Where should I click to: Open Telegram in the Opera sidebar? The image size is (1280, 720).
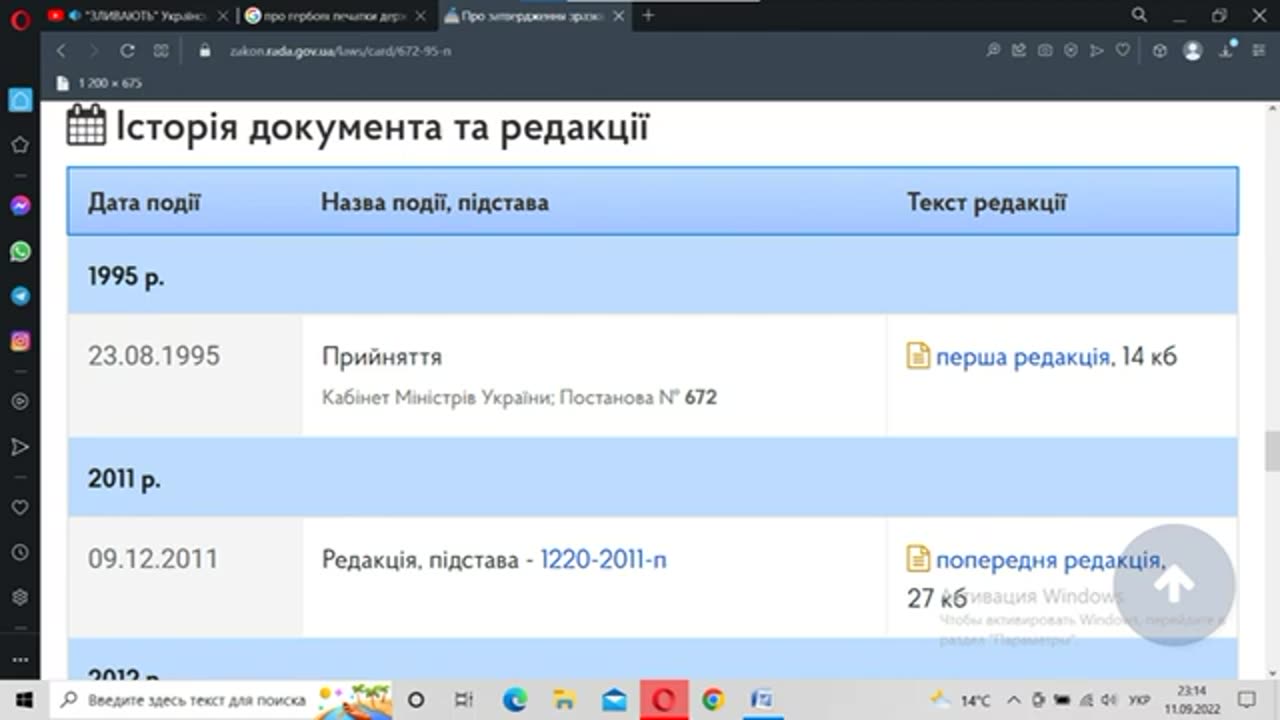pos(20,296)
